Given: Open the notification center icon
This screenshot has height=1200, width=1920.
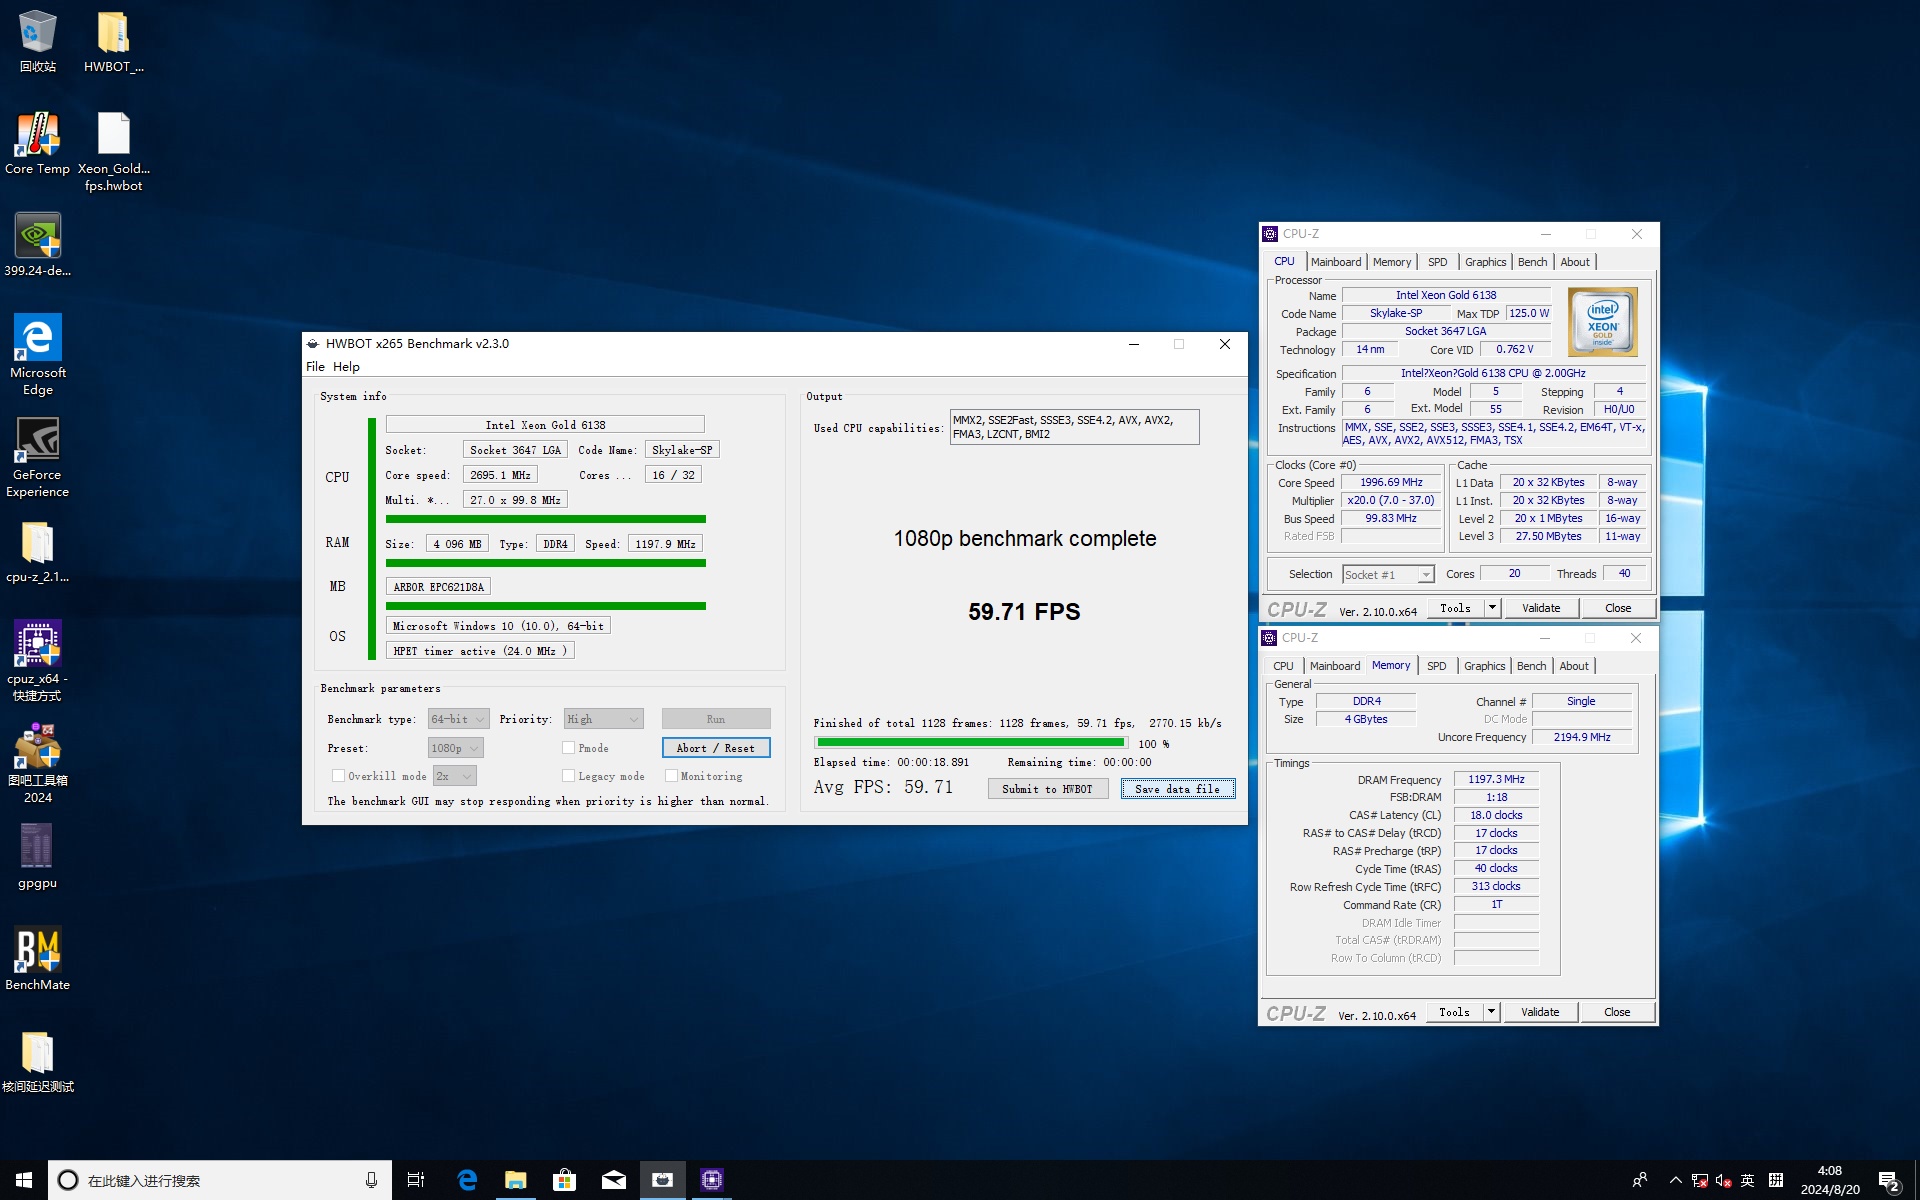Looking at the screenshot, I should click(1888, 1180).
